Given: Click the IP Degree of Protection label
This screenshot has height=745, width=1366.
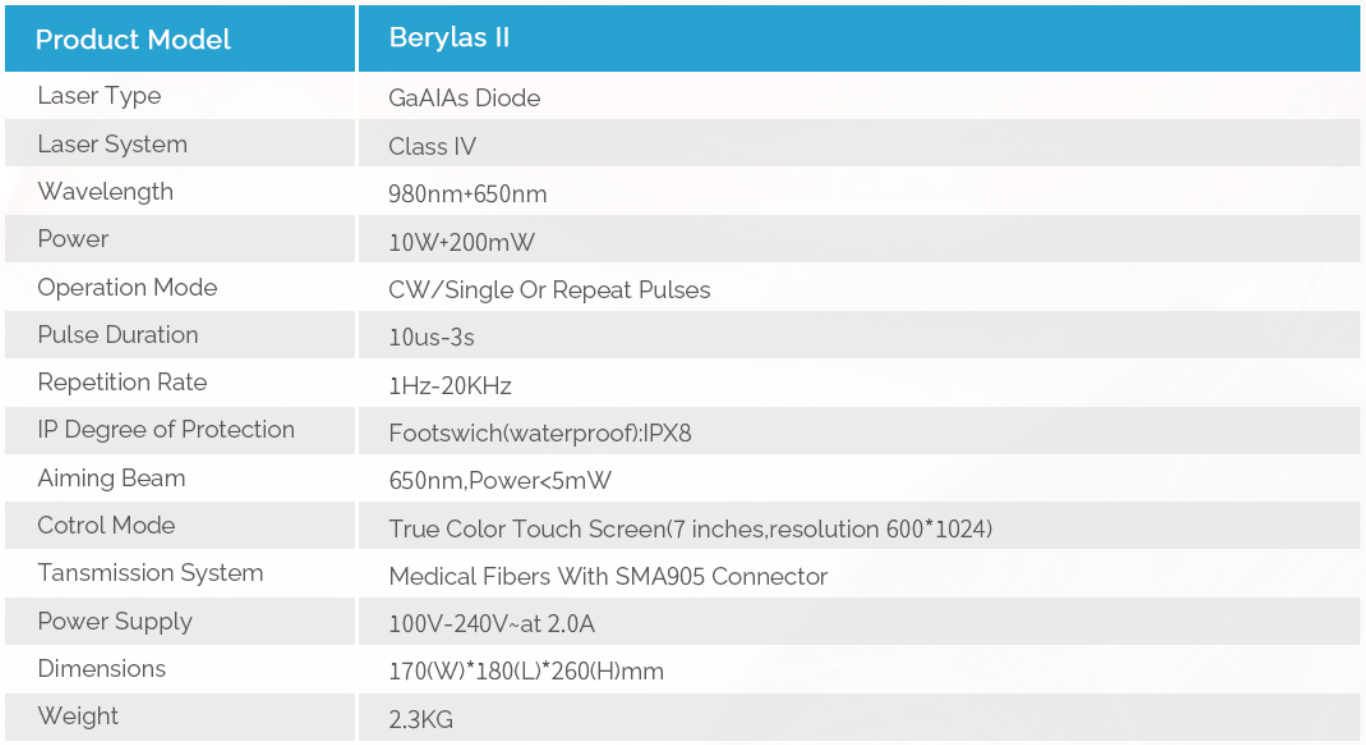Looking at the screenshot, I should (x=166, y=430).
